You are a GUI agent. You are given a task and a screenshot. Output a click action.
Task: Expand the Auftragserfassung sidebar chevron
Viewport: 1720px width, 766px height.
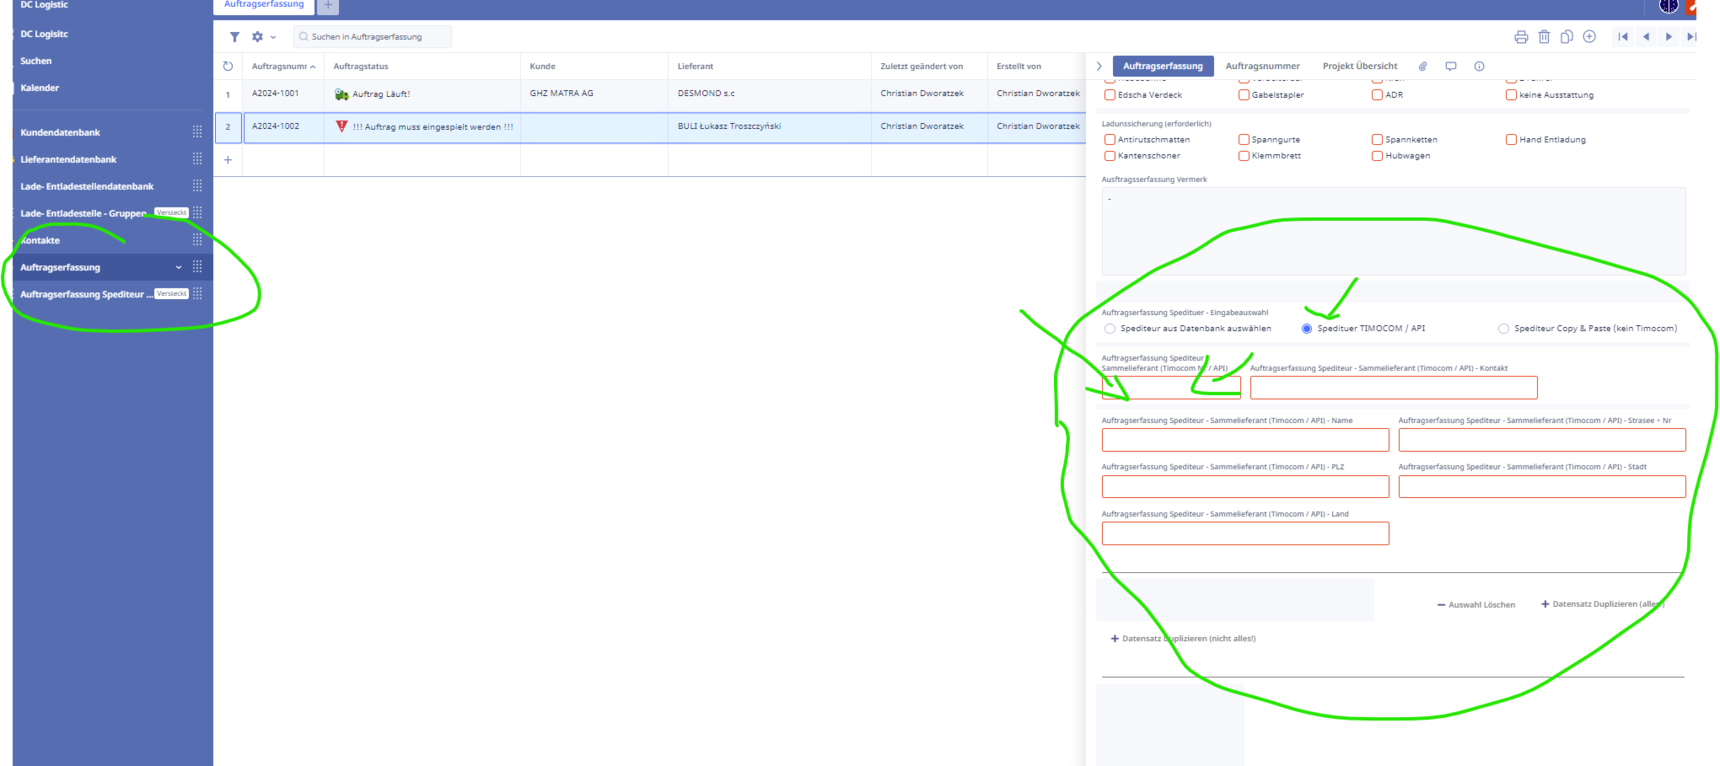point(179,267)
